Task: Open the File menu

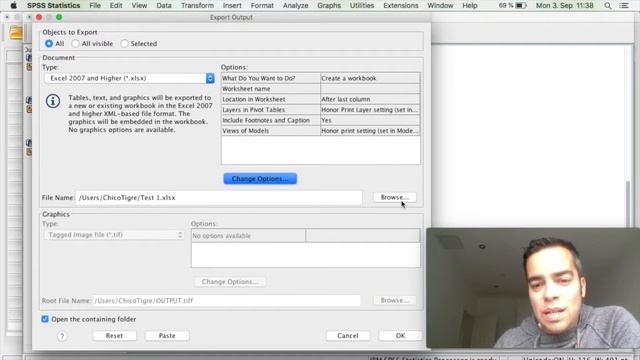Action: [x=95, y=5]
